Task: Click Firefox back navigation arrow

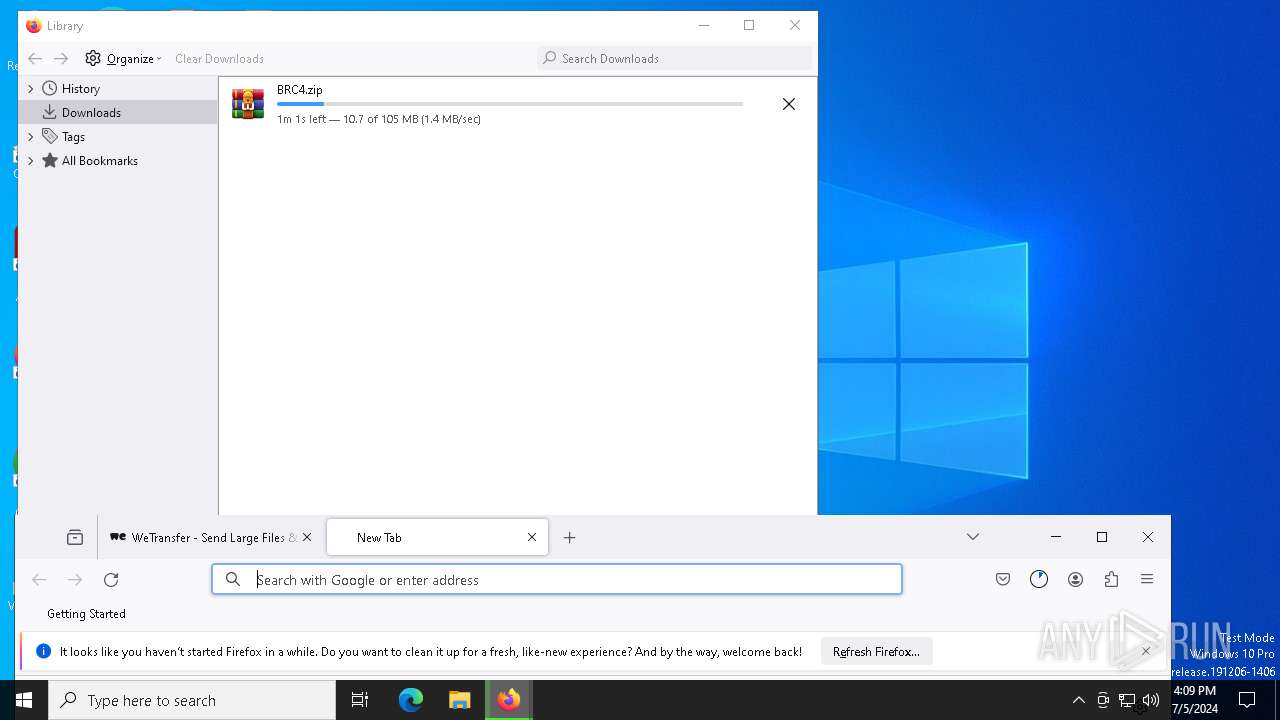Action: click(39, 580)
